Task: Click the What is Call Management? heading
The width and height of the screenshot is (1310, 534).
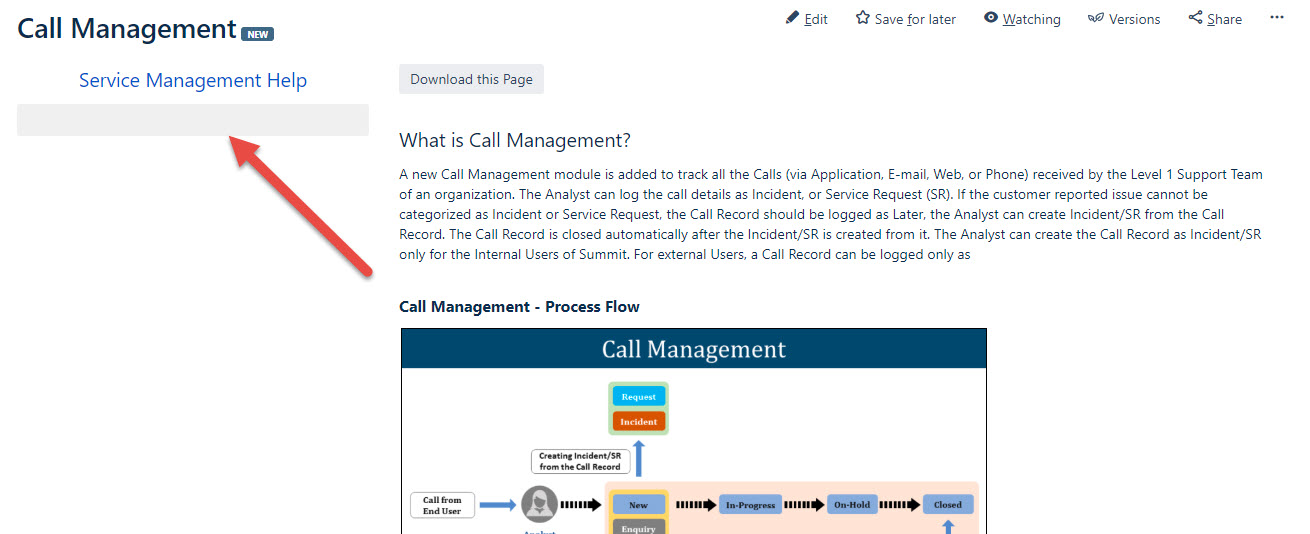Action: tap(515, 140)
